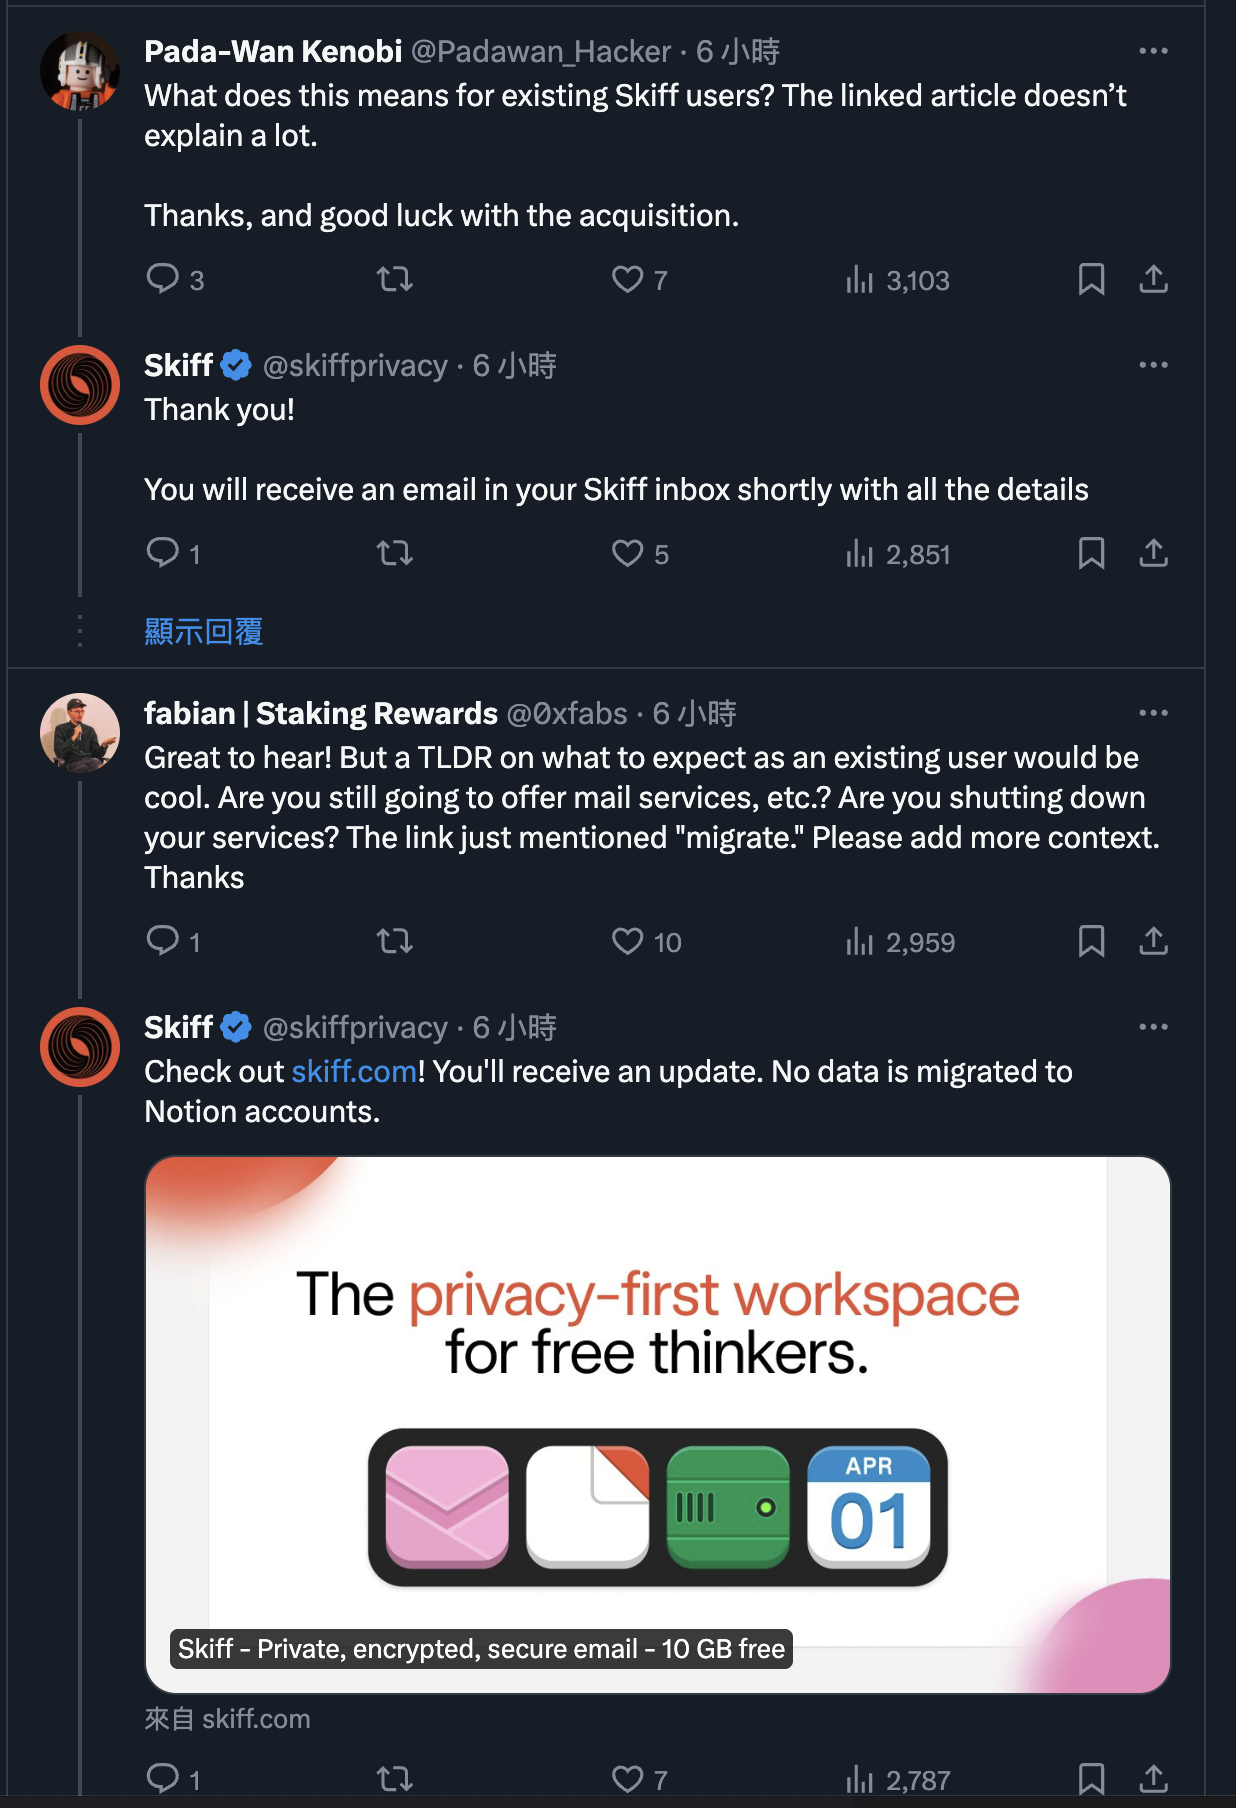Share fabian's tweet via the upload icon
The image size is (1236, 1808).
[1153, 941]
